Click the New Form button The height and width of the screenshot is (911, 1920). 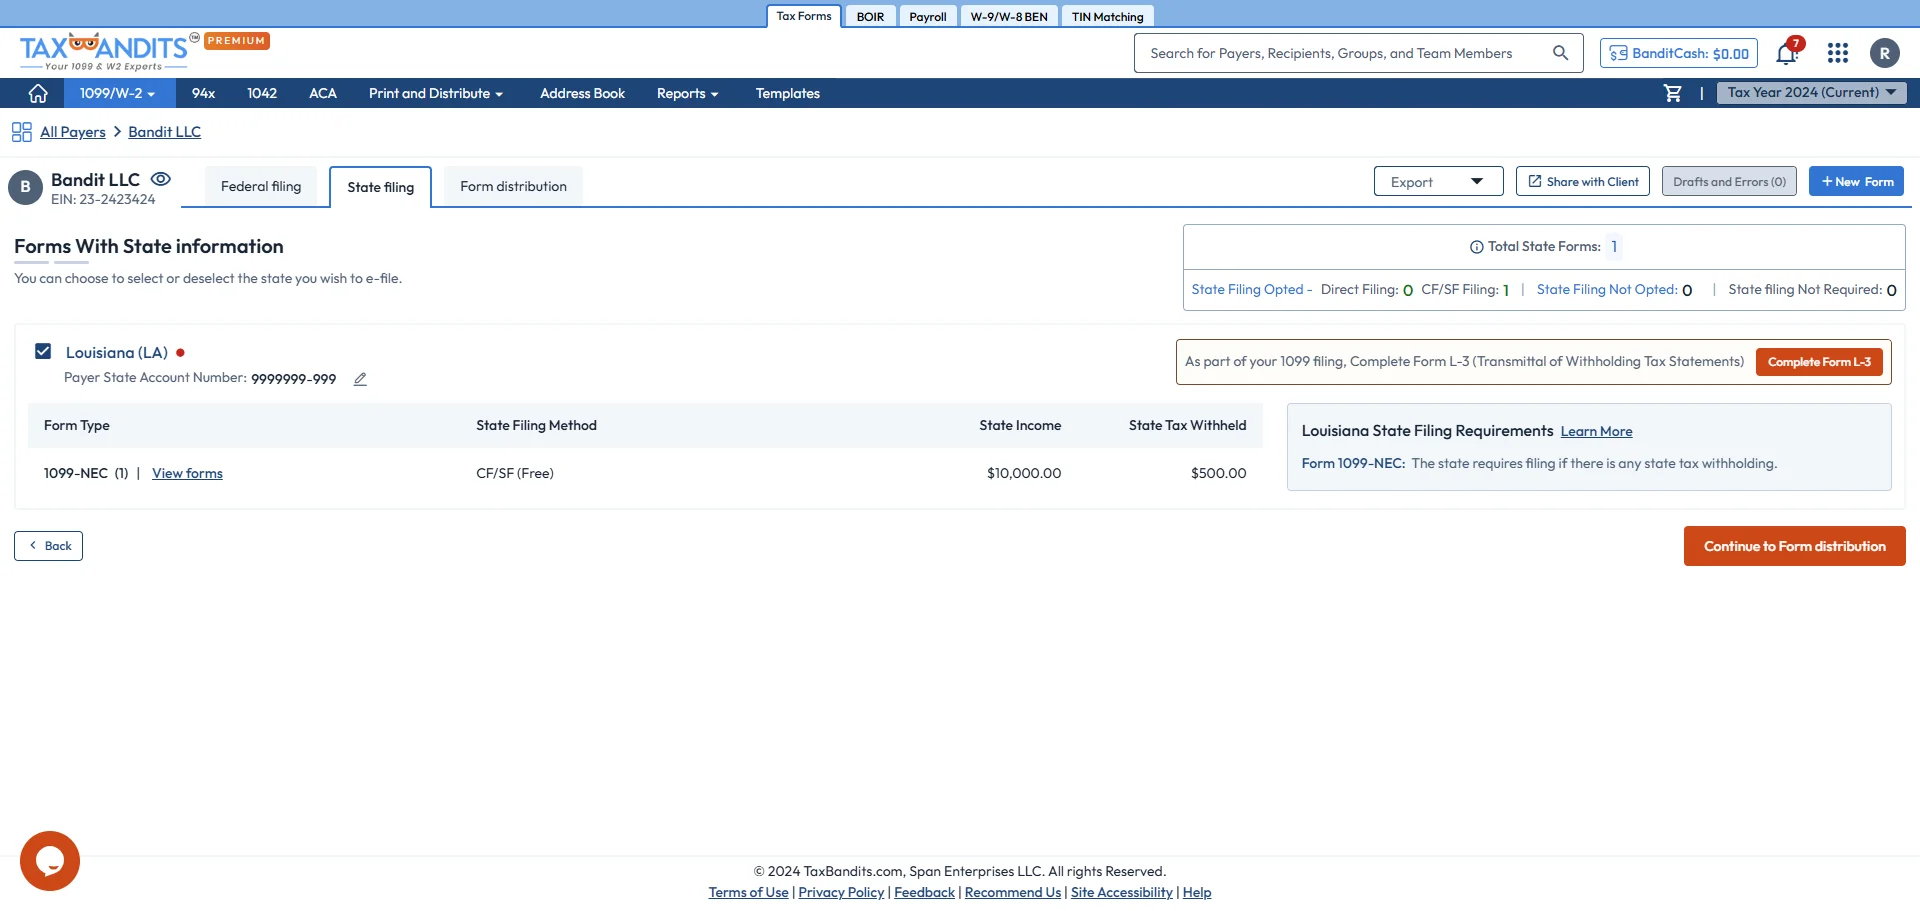click(1856, 181)
